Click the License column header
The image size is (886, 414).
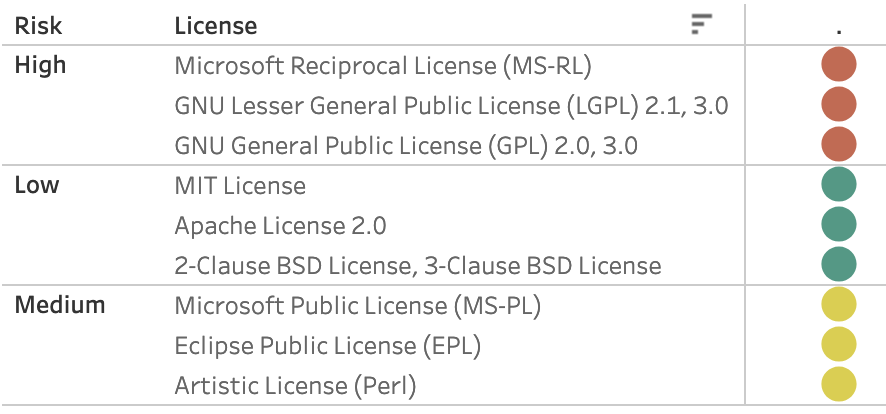(215, 25)
